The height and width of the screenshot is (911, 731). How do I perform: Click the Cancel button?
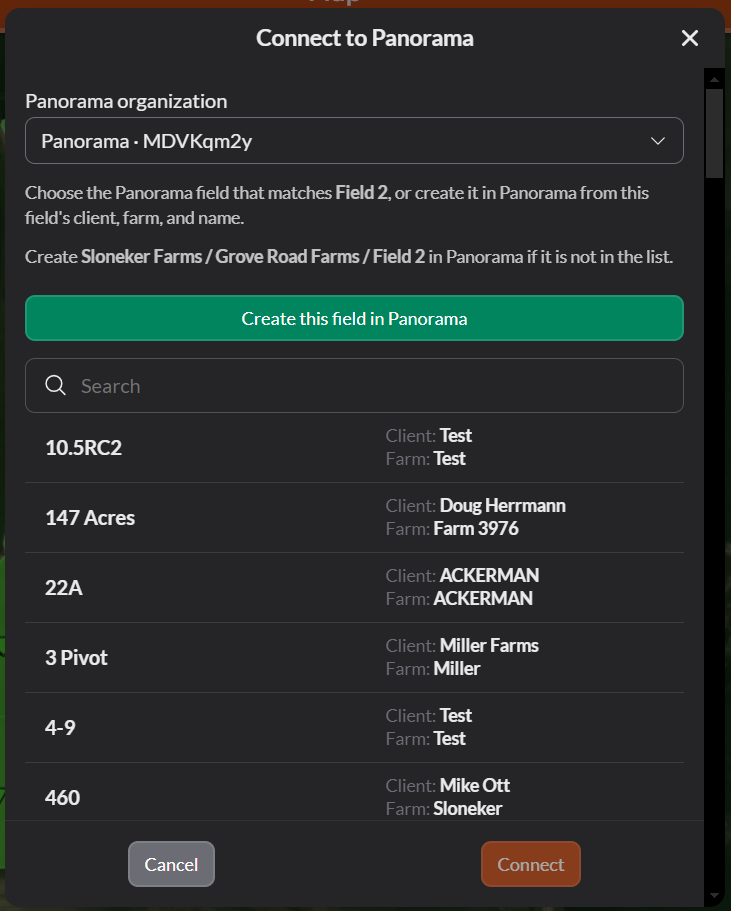(171, 864)
